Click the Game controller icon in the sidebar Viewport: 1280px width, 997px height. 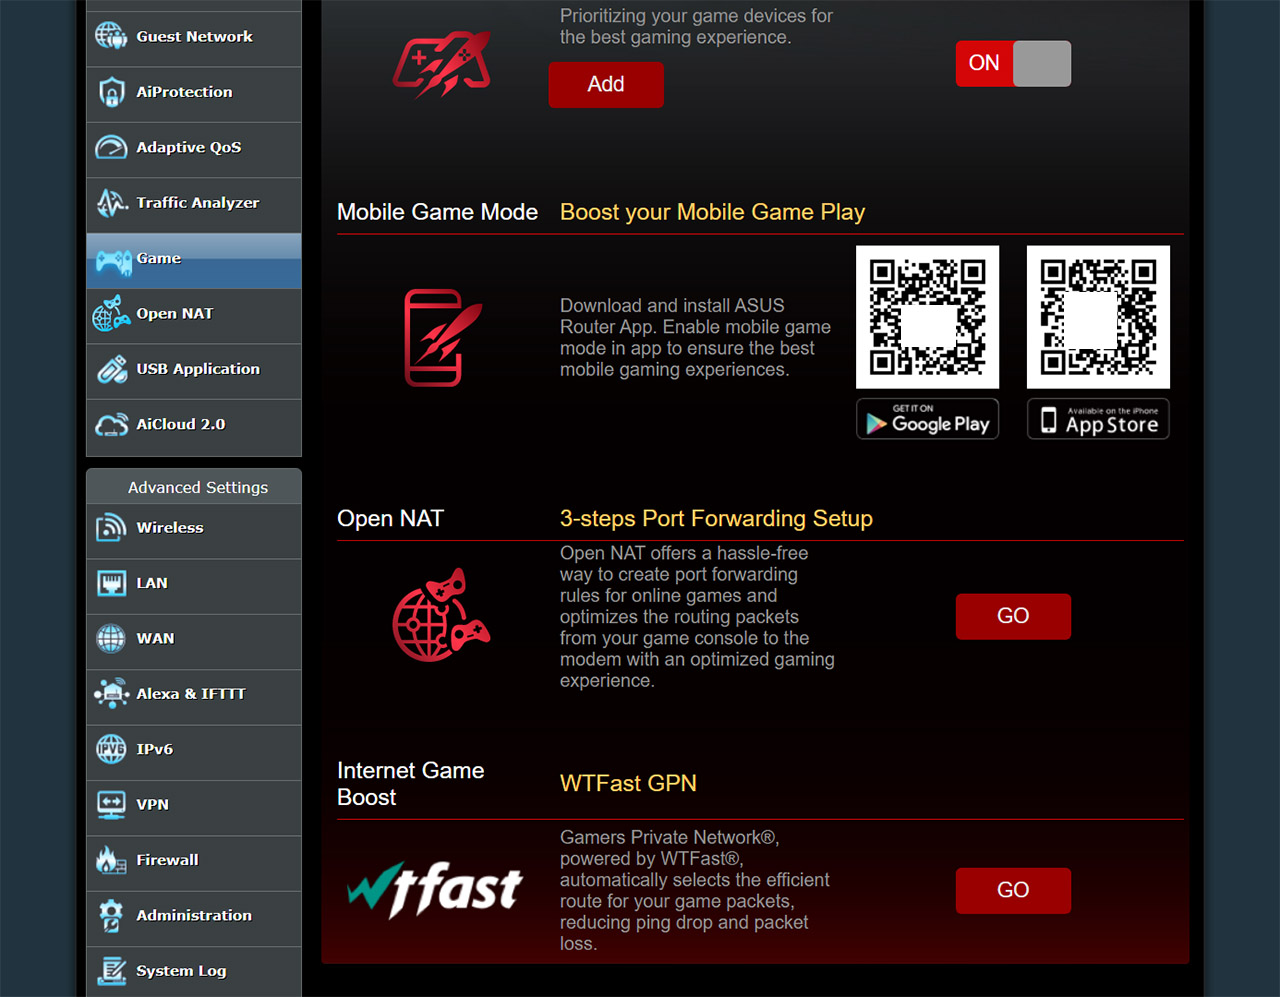point(113,261)
